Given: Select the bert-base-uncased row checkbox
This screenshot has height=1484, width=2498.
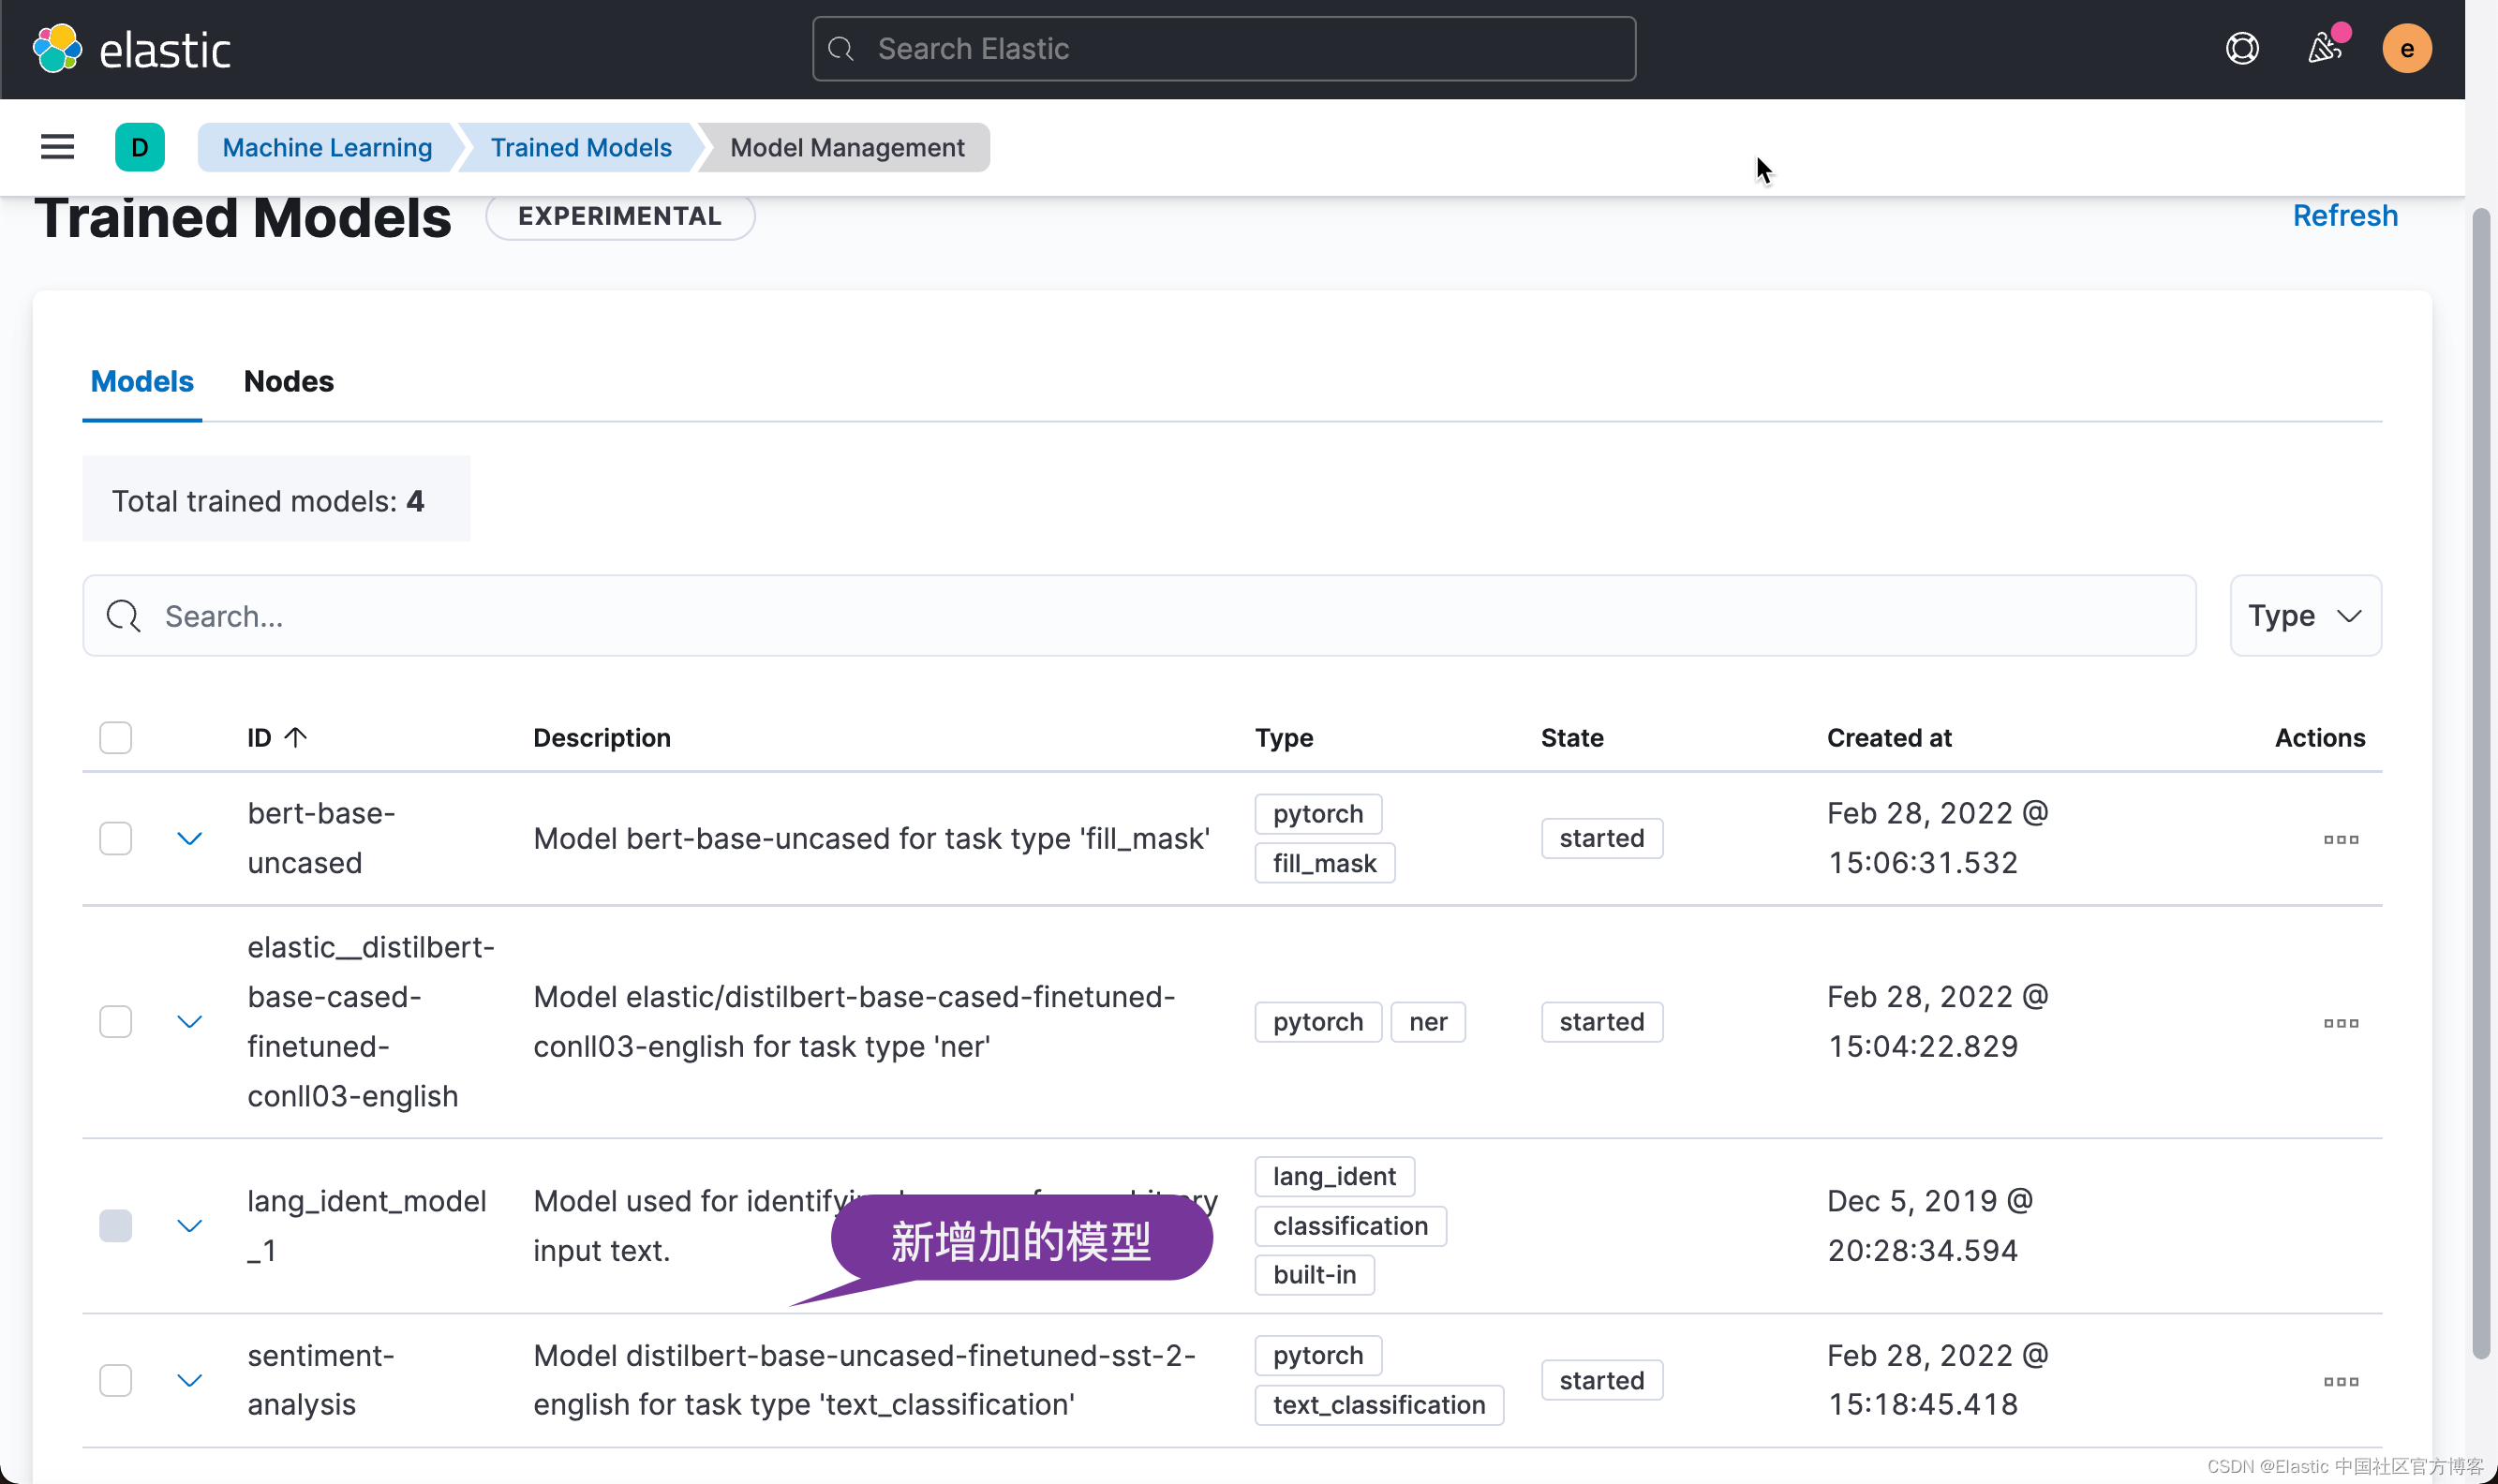Looking at the screenshot, I should [116, 838].
